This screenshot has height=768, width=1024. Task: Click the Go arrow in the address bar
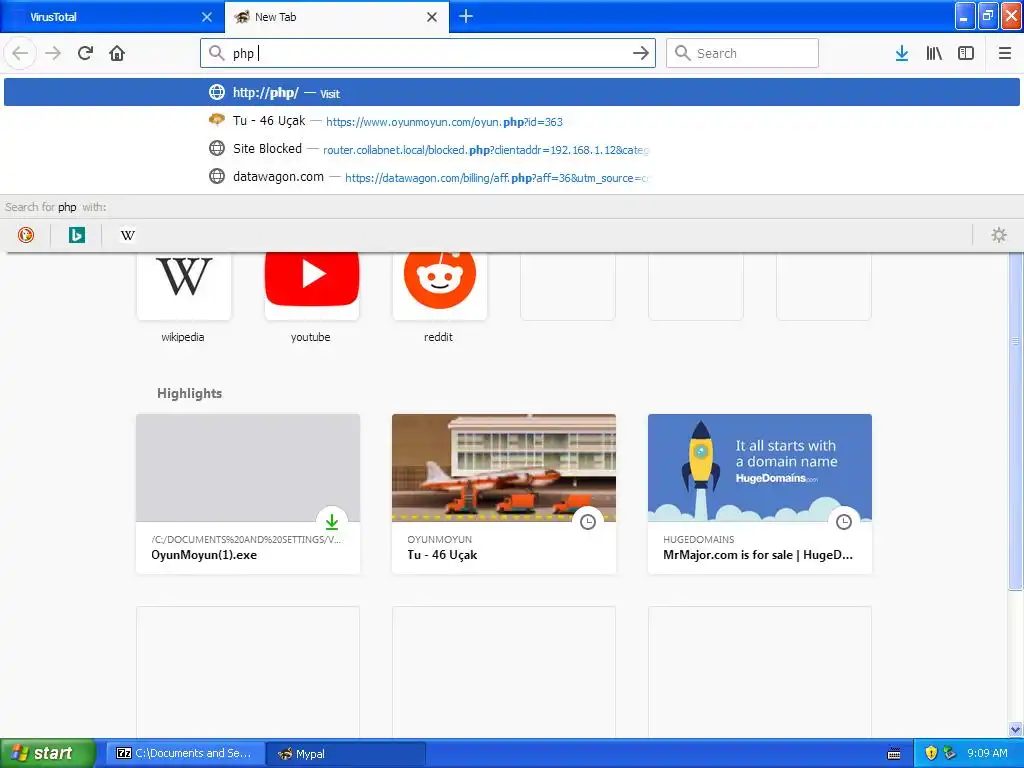[641, 53]
